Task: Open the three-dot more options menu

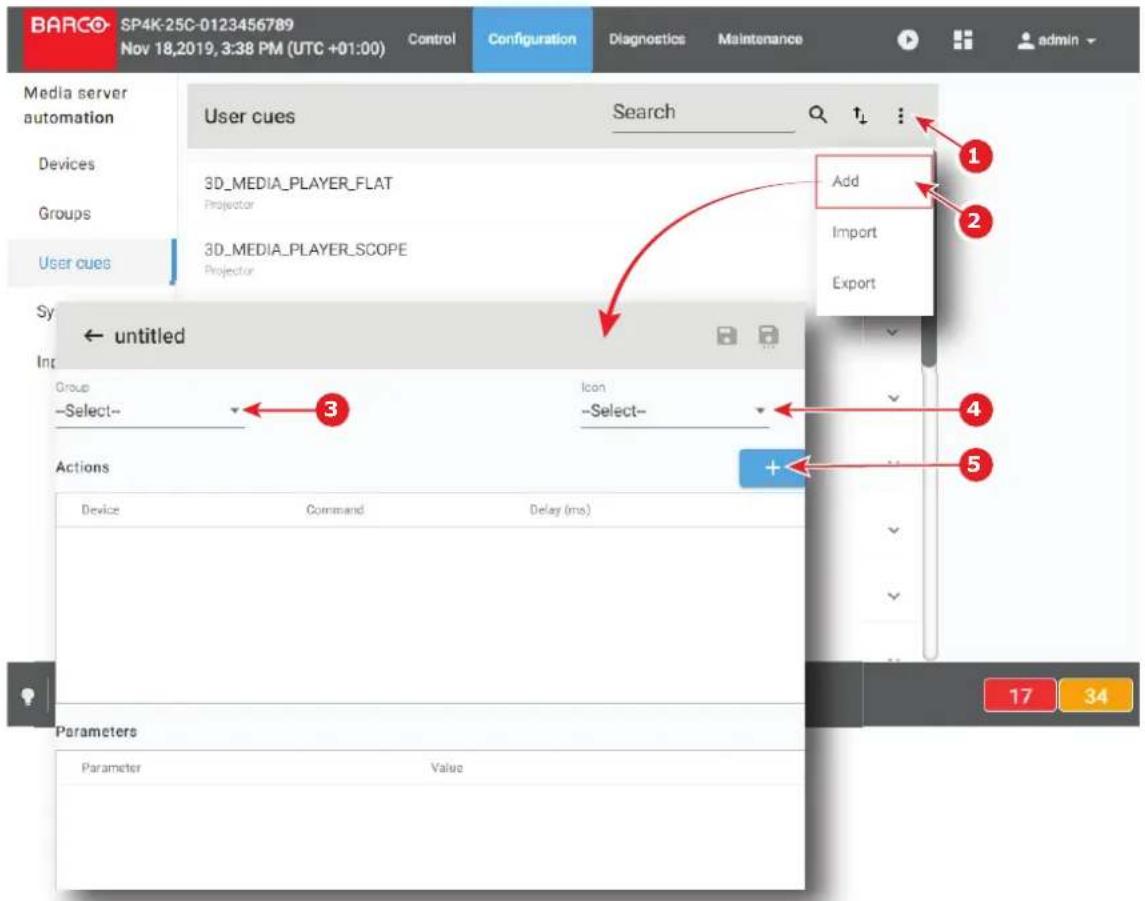Action: (900, 115)
